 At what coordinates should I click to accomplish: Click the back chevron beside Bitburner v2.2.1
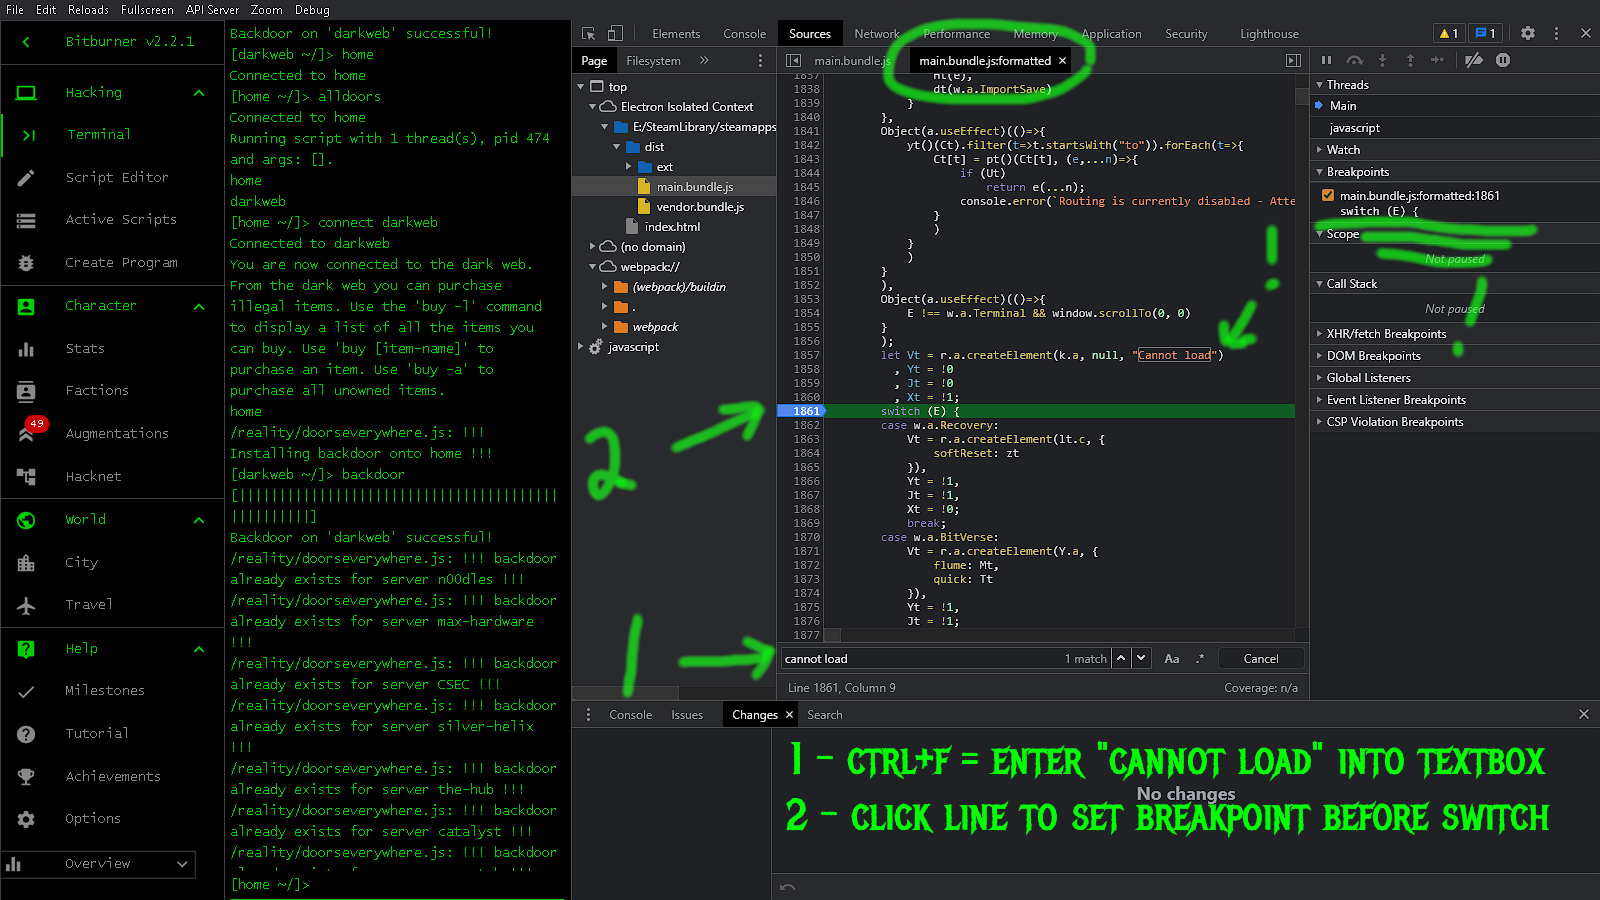click(x=27, y=42)
